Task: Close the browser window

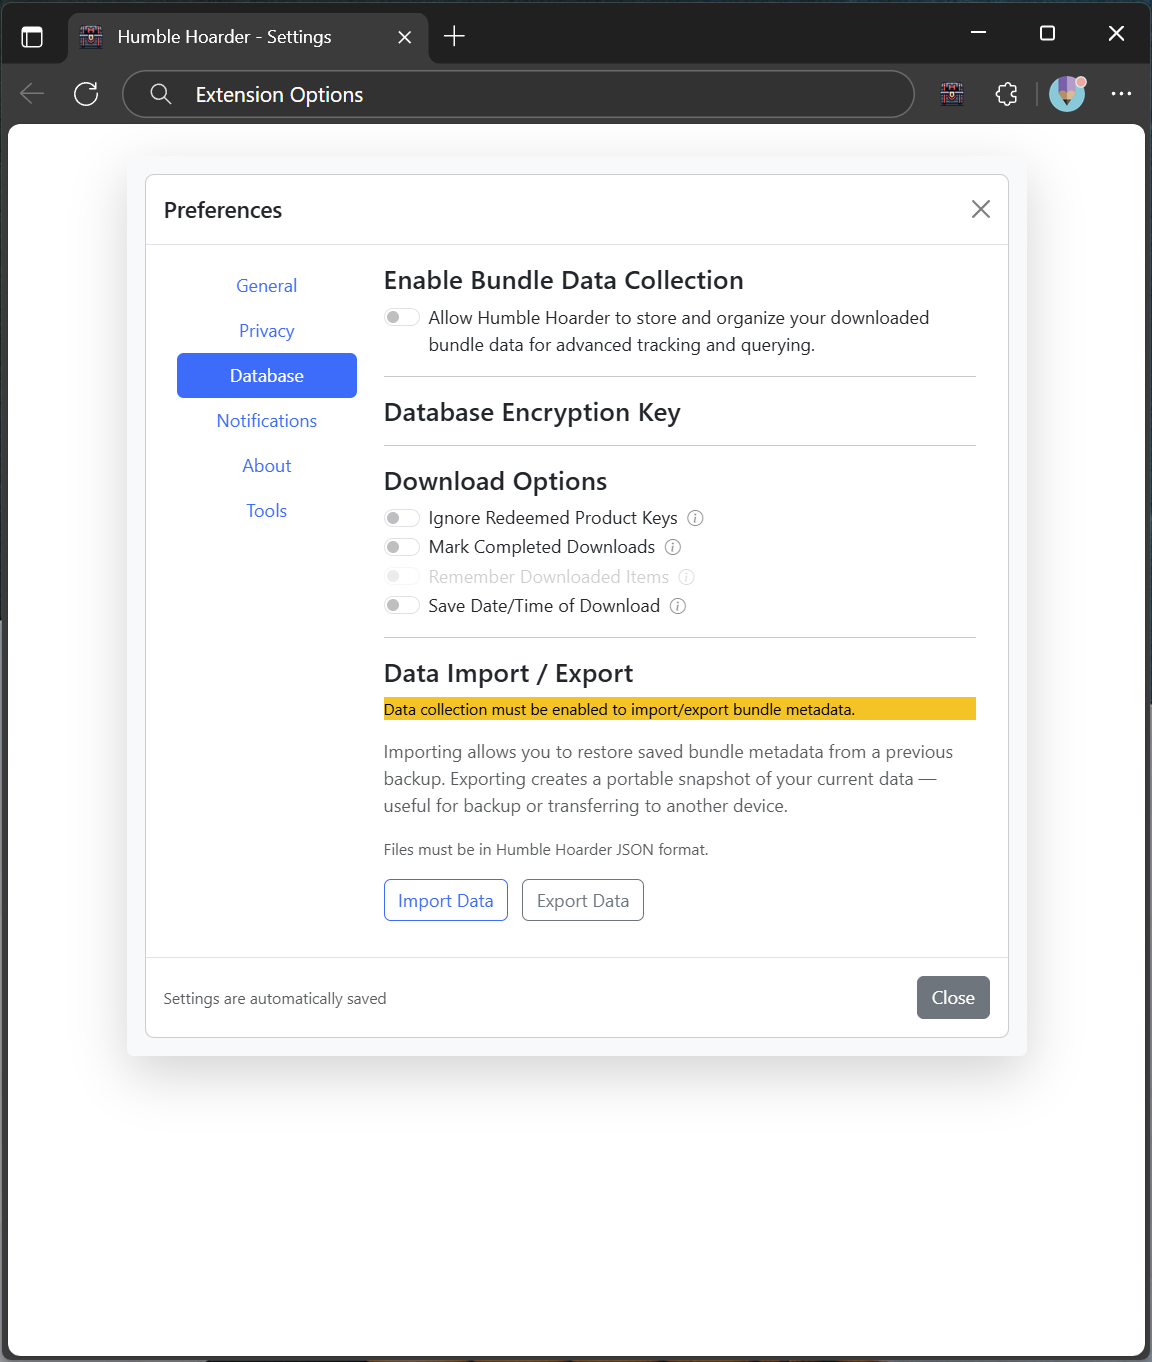Action: tap(1116, 33)
